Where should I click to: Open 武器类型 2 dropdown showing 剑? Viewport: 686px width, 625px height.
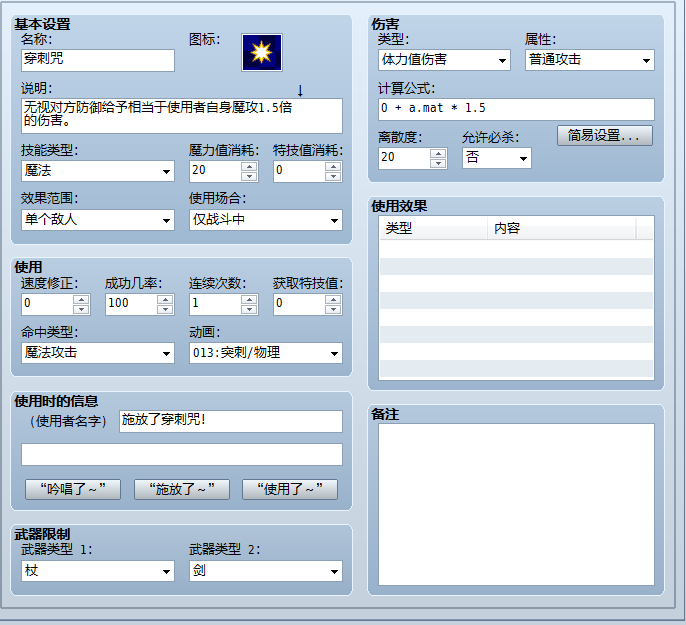266,571
